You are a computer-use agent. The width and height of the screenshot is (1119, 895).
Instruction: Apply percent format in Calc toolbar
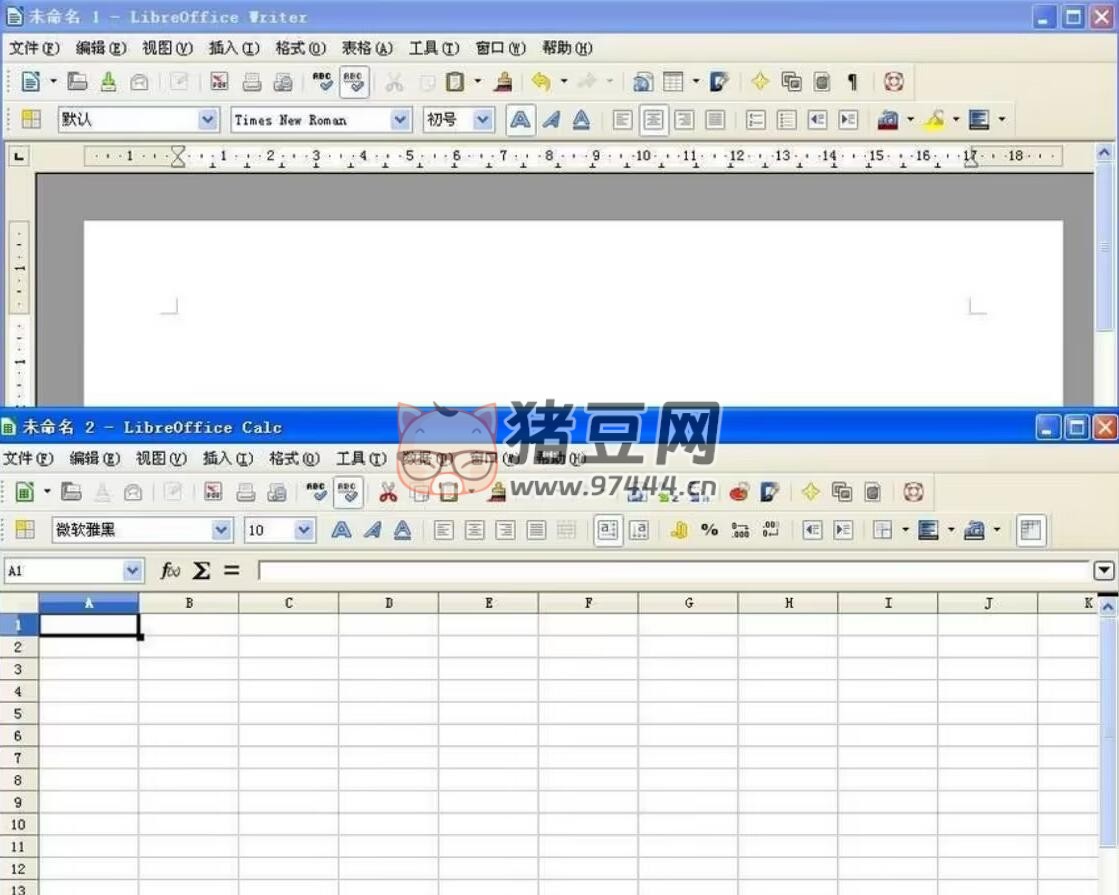[x=709, y=530]
